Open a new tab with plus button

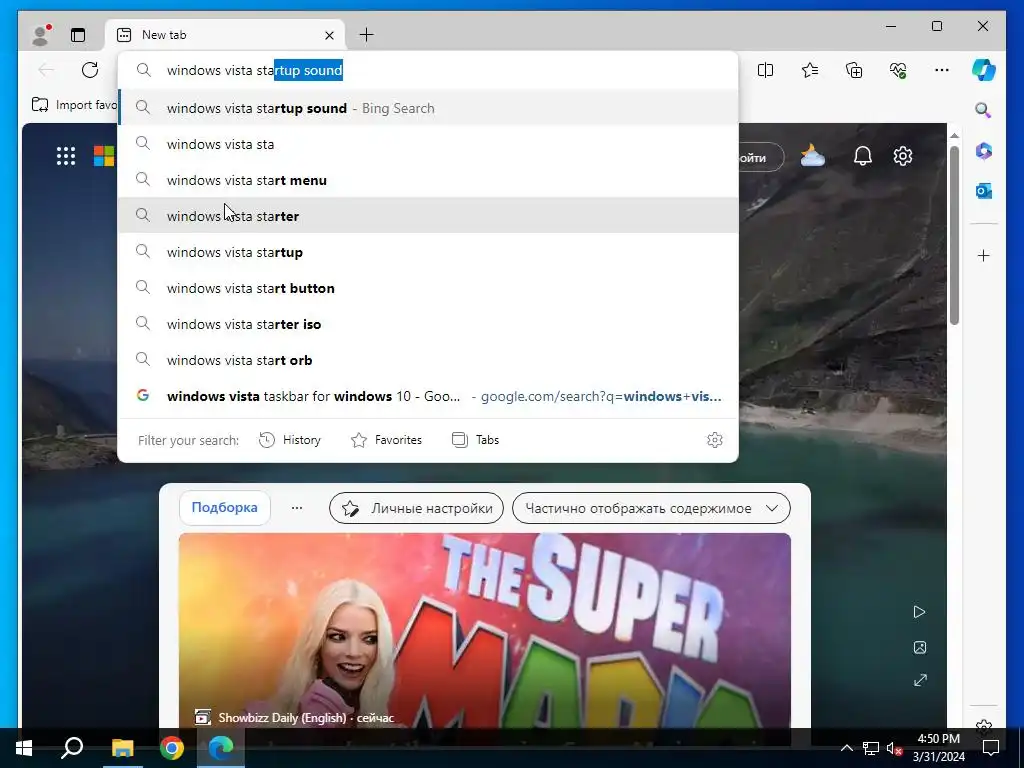click(x=366, y=35)
